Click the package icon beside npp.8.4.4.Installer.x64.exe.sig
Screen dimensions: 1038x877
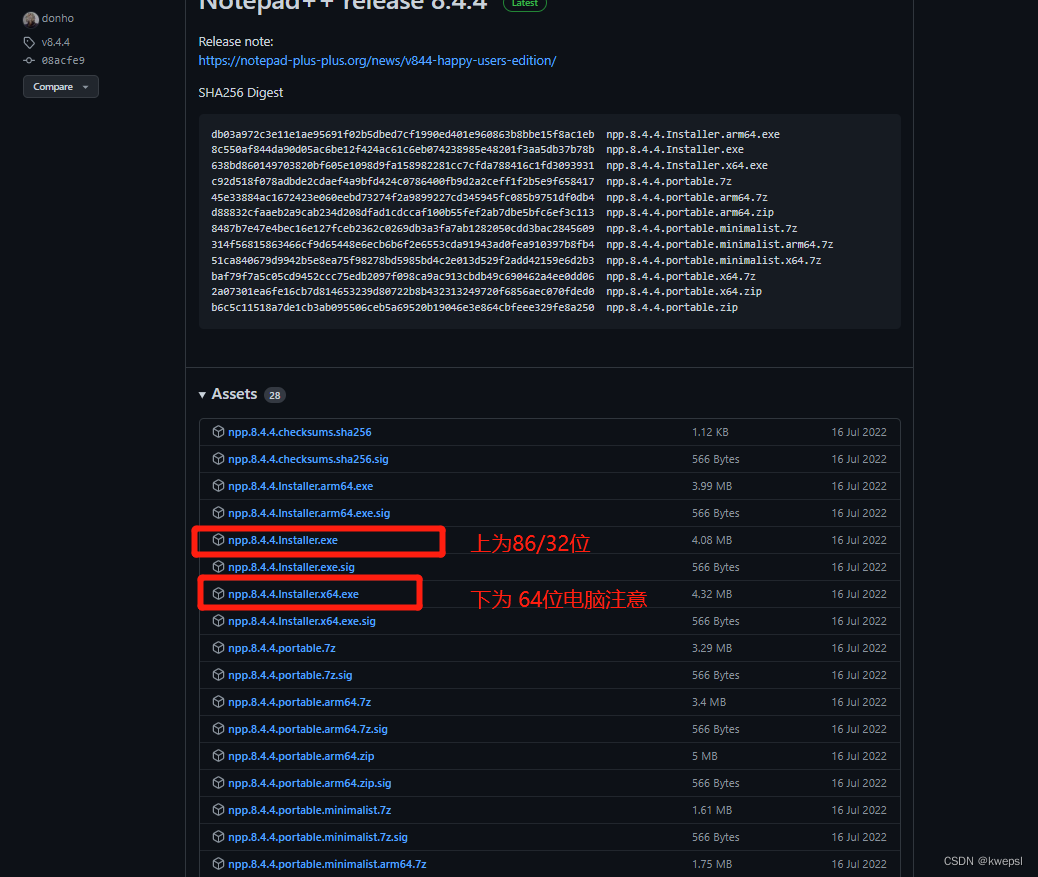coord(218,621)
